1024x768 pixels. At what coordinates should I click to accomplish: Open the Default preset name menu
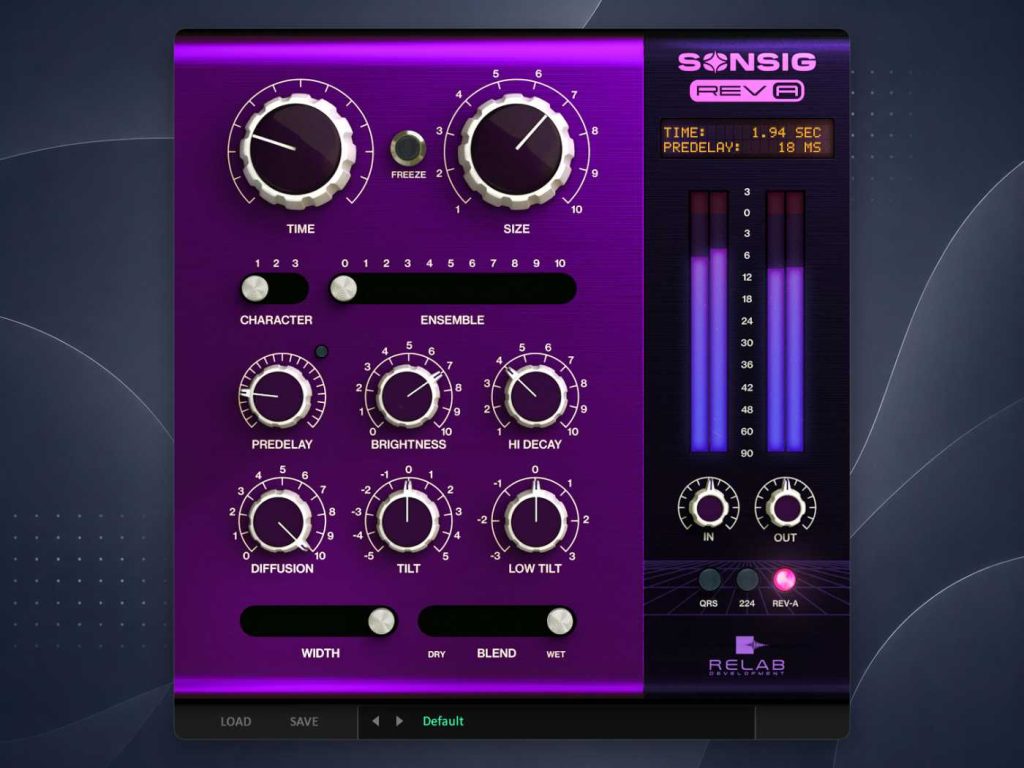pos(443,721)
